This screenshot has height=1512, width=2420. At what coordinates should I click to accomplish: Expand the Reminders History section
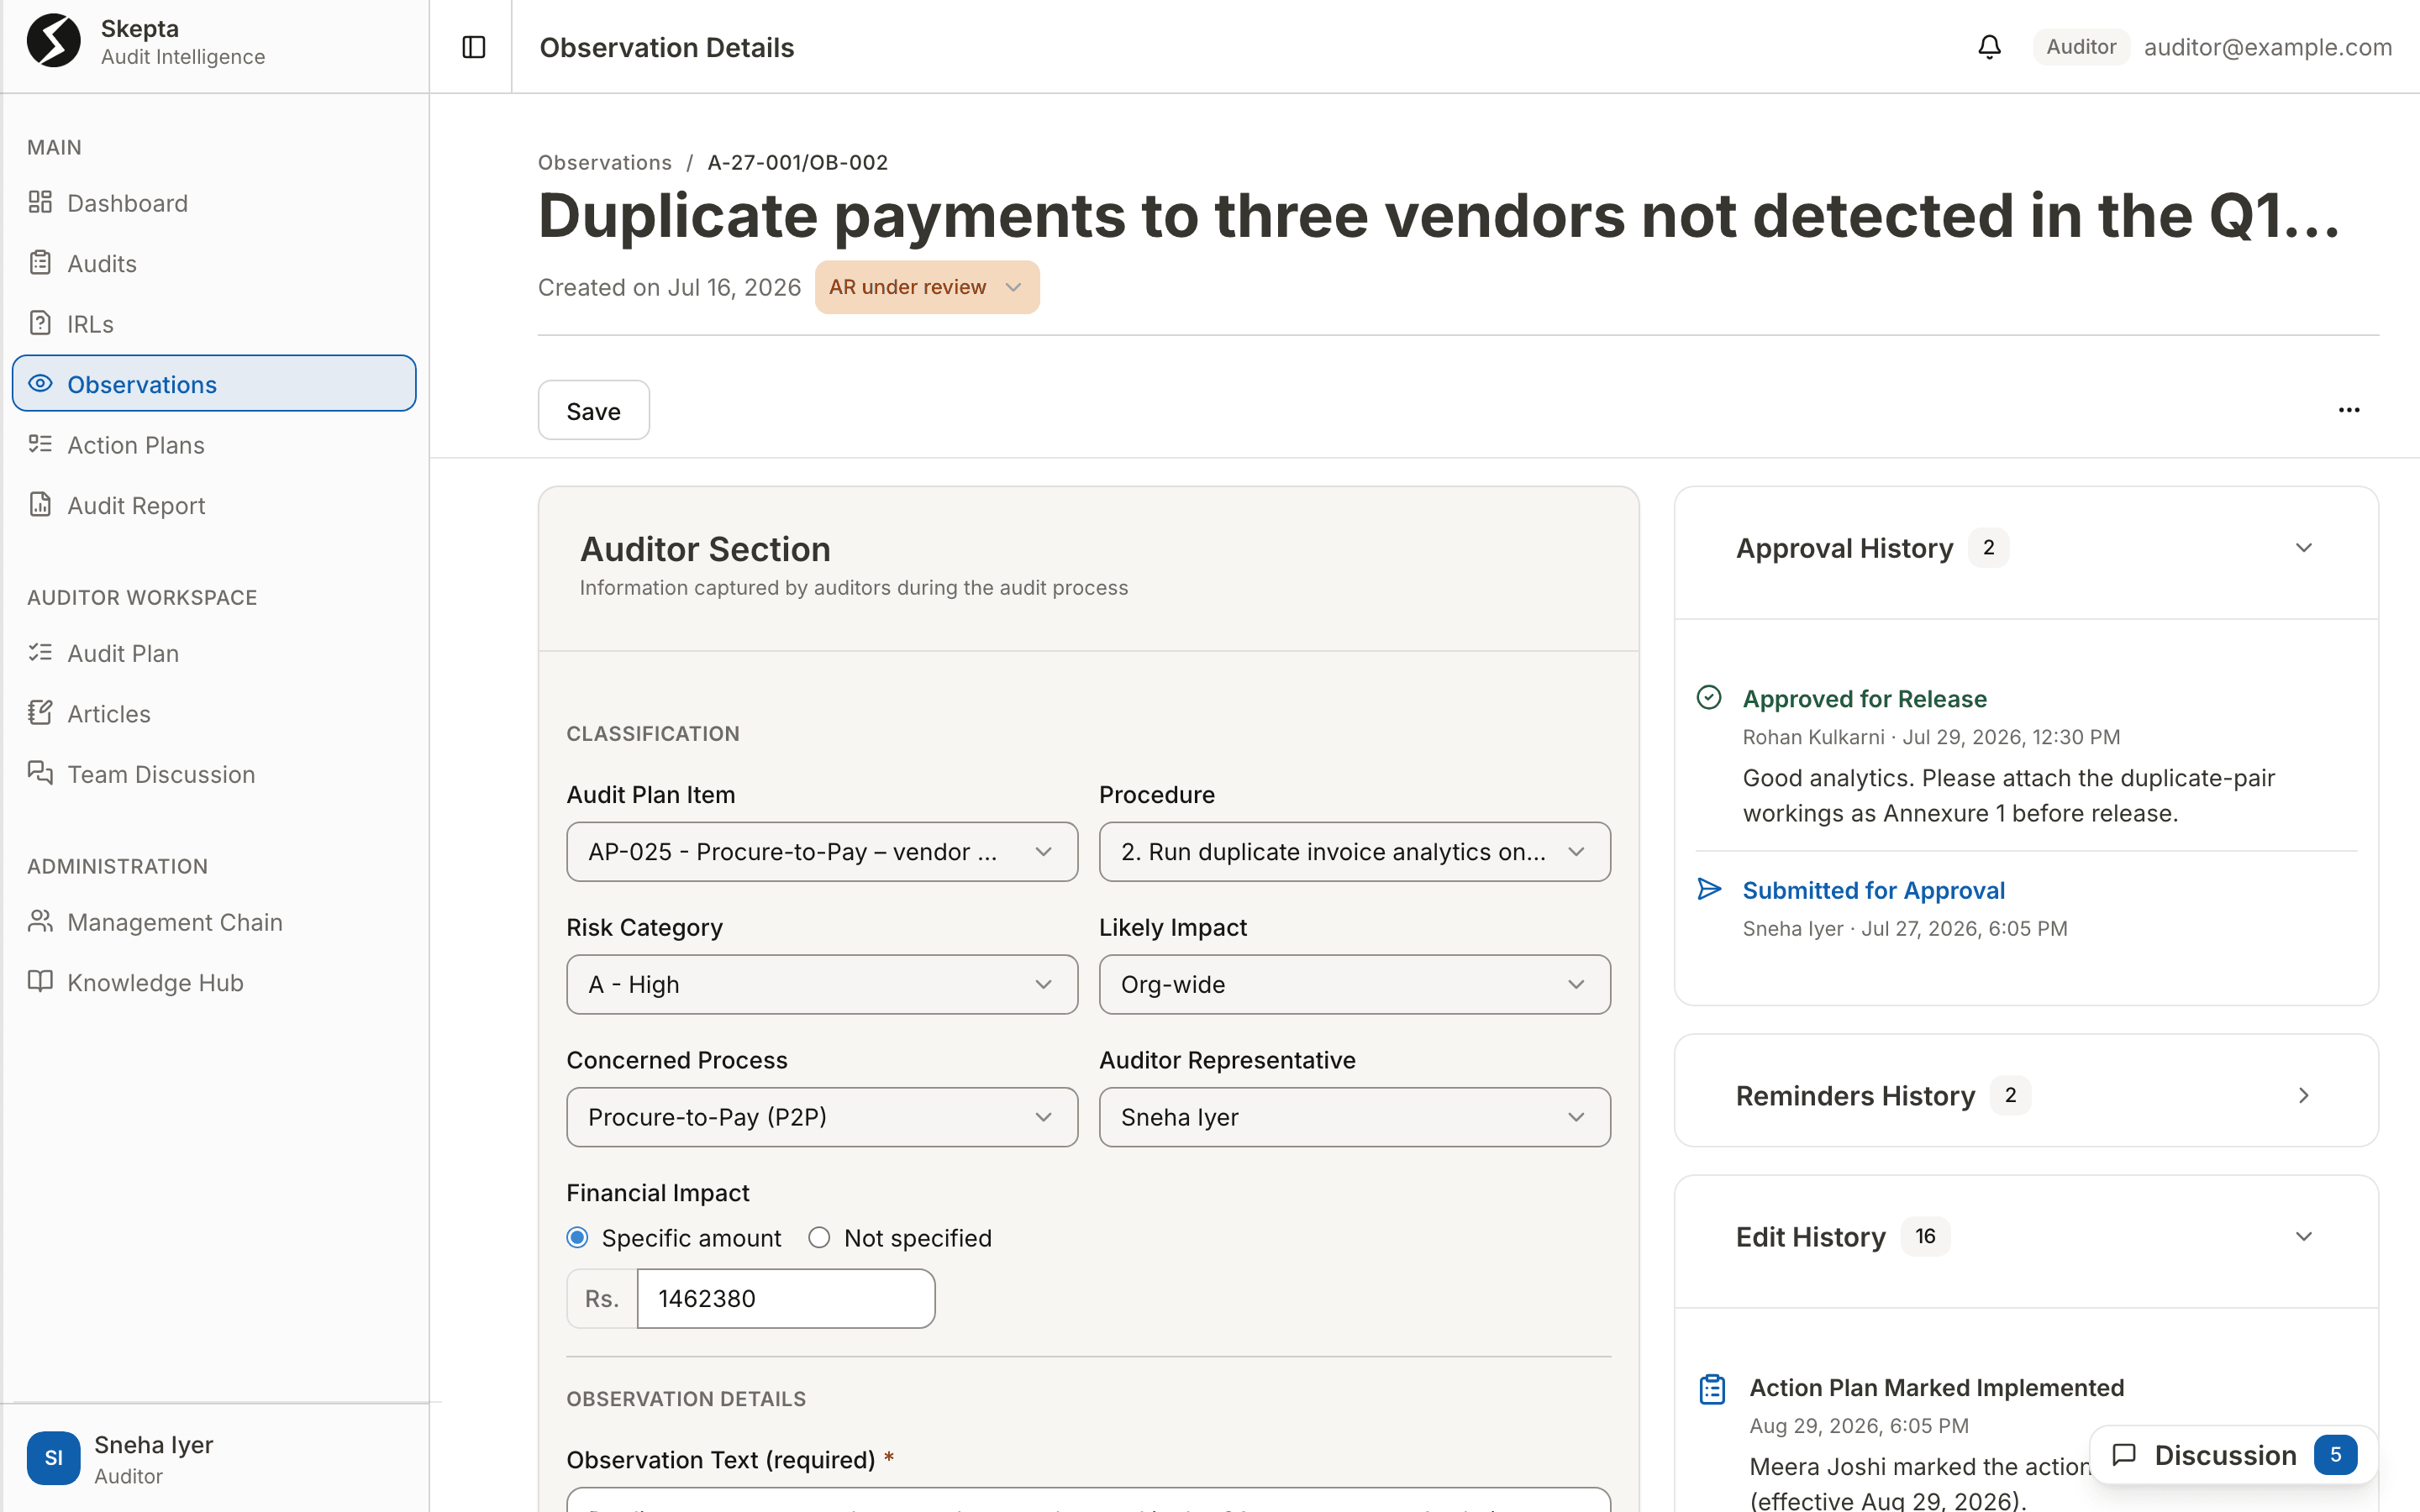pos(2303,1096)
